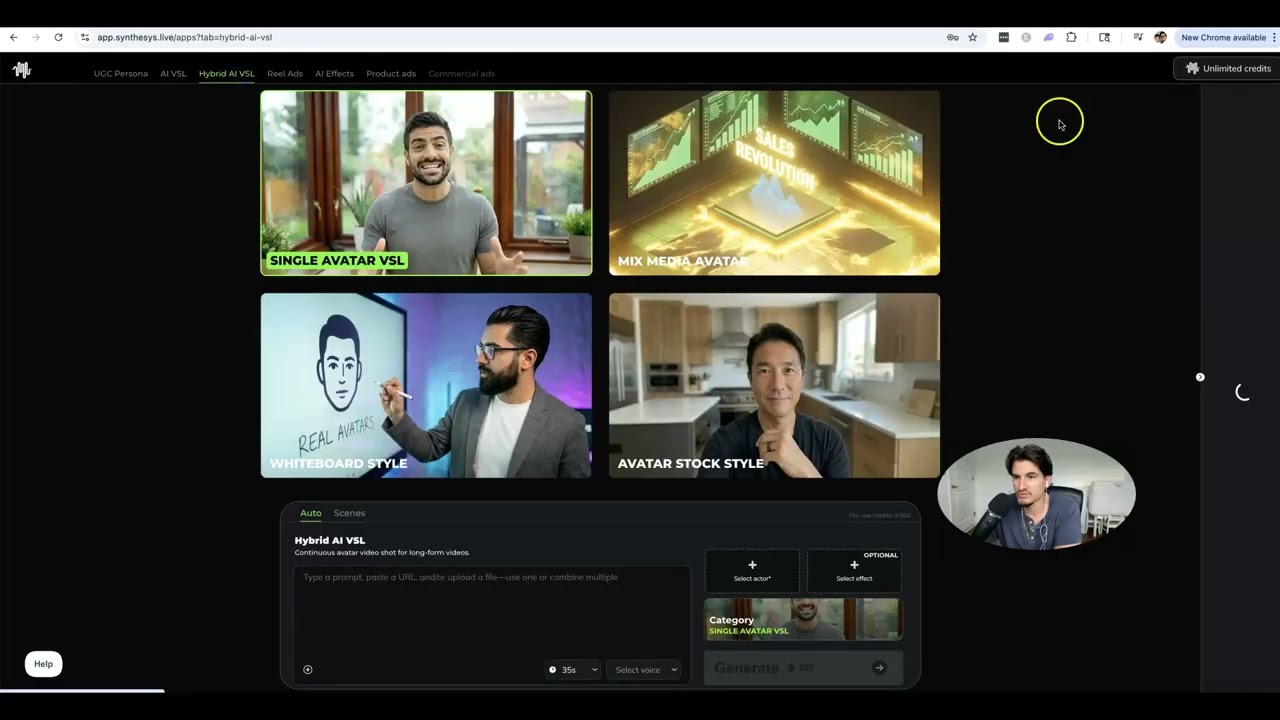
Task: Open the Chrome profile avatar
Action: click(x=1160, y=37)
